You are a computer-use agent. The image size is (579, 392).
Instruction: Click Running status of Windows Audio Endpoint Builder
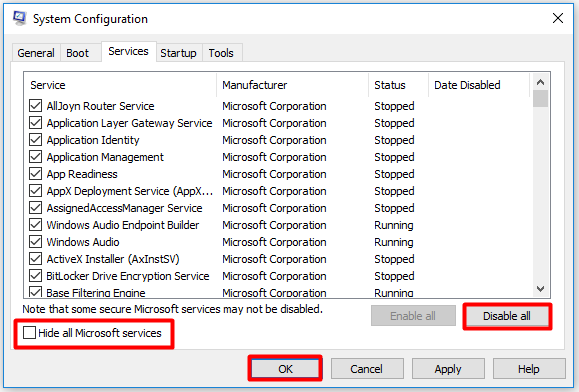[394, 225]
